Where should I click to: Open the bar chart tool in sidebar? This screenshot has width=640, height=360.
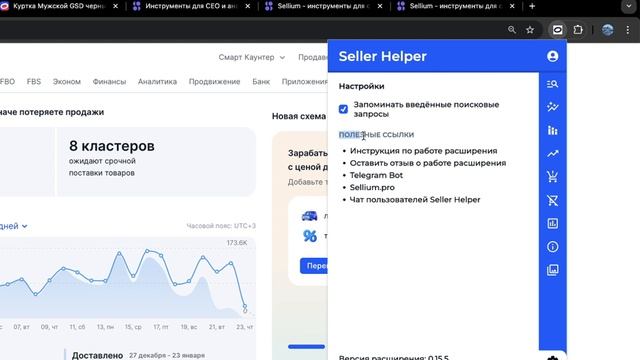click(x=552, y=131)
